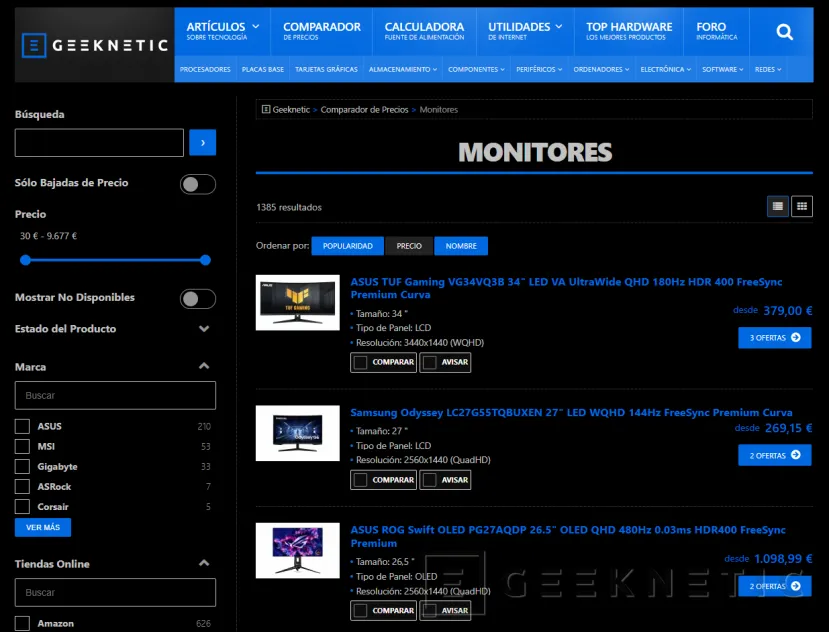Go to Comparador de Precios menu
829x632 pixels.
click(x=321, y=31)
